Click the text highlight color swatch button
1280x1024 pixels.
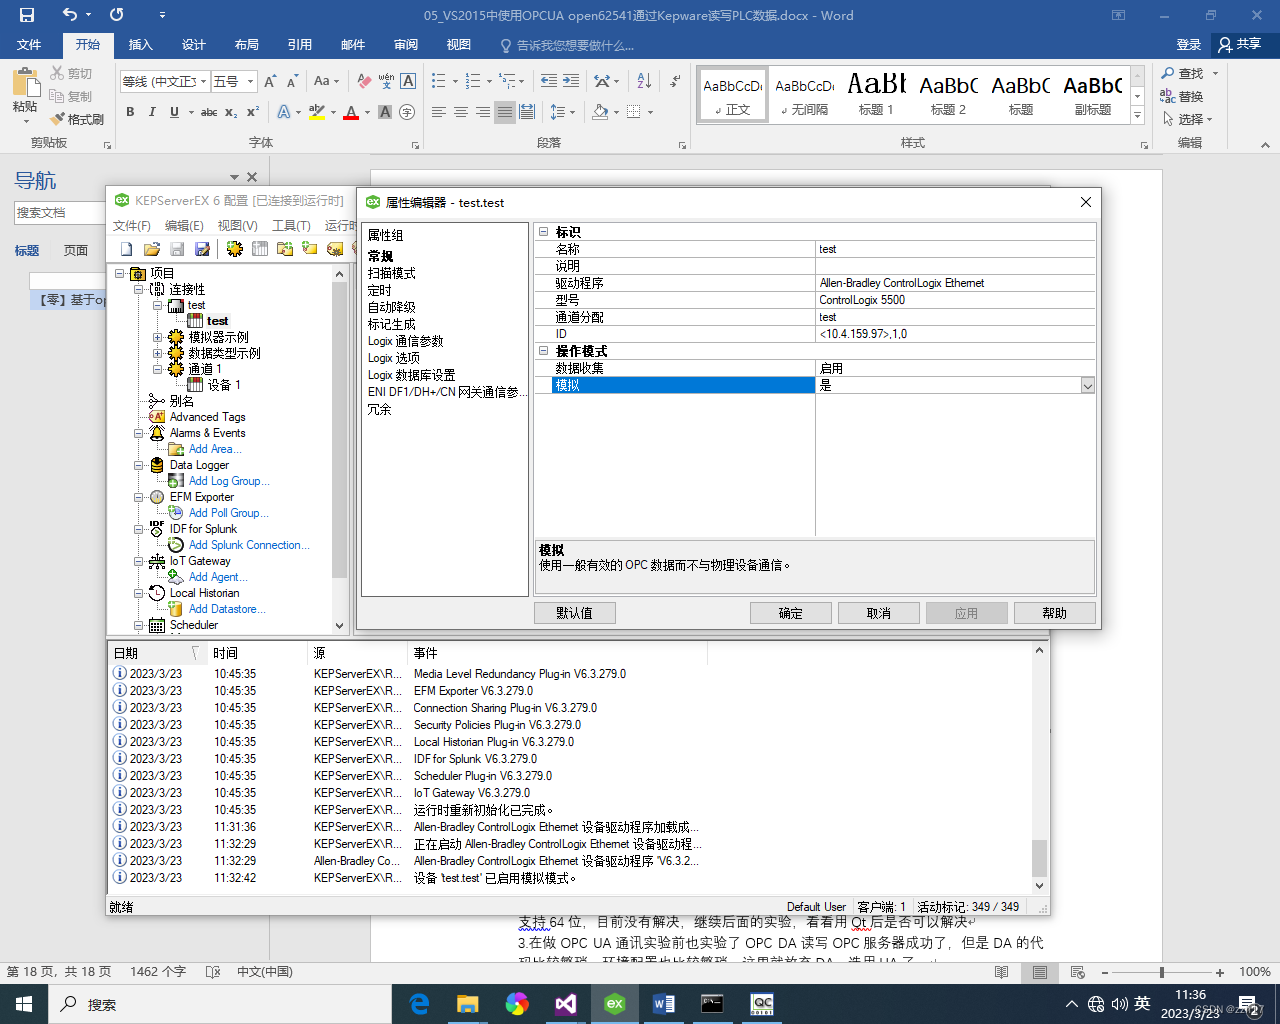pyautogui.click(x=317, y=112)
